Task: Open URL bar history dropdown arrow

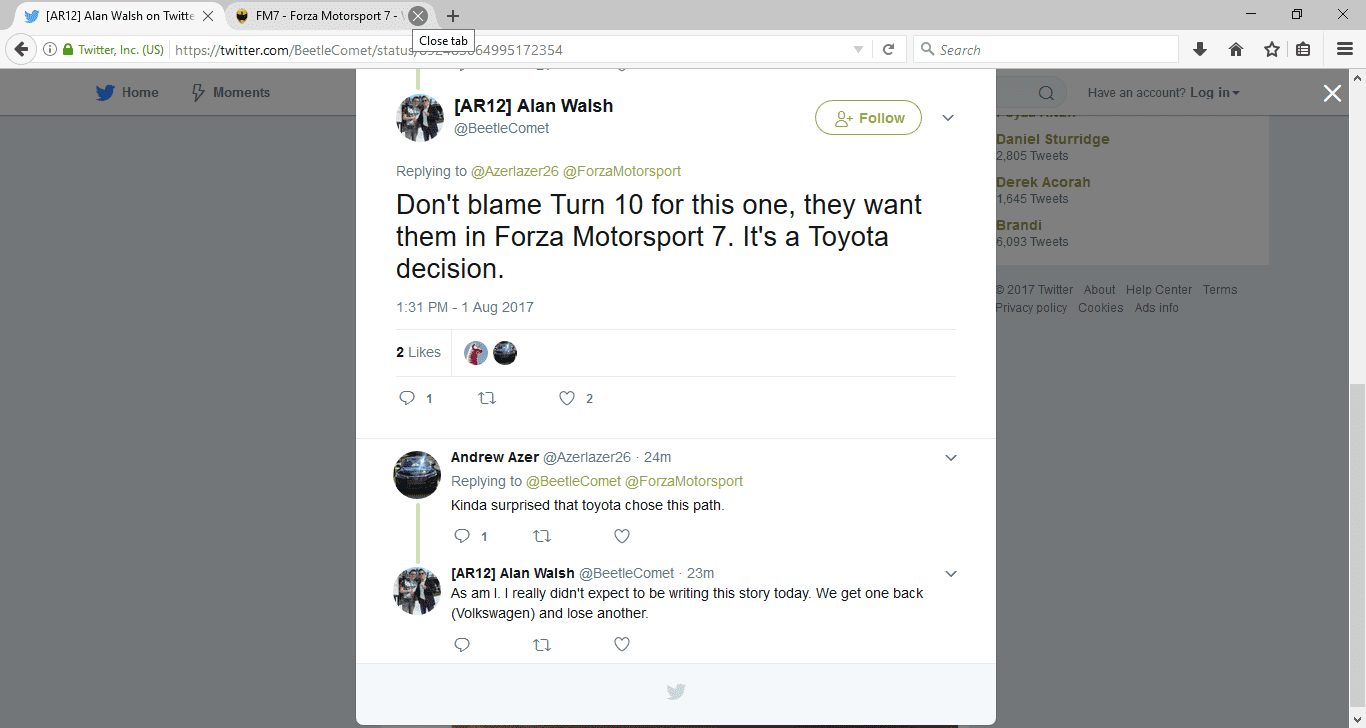Action: tap(858, 49)
